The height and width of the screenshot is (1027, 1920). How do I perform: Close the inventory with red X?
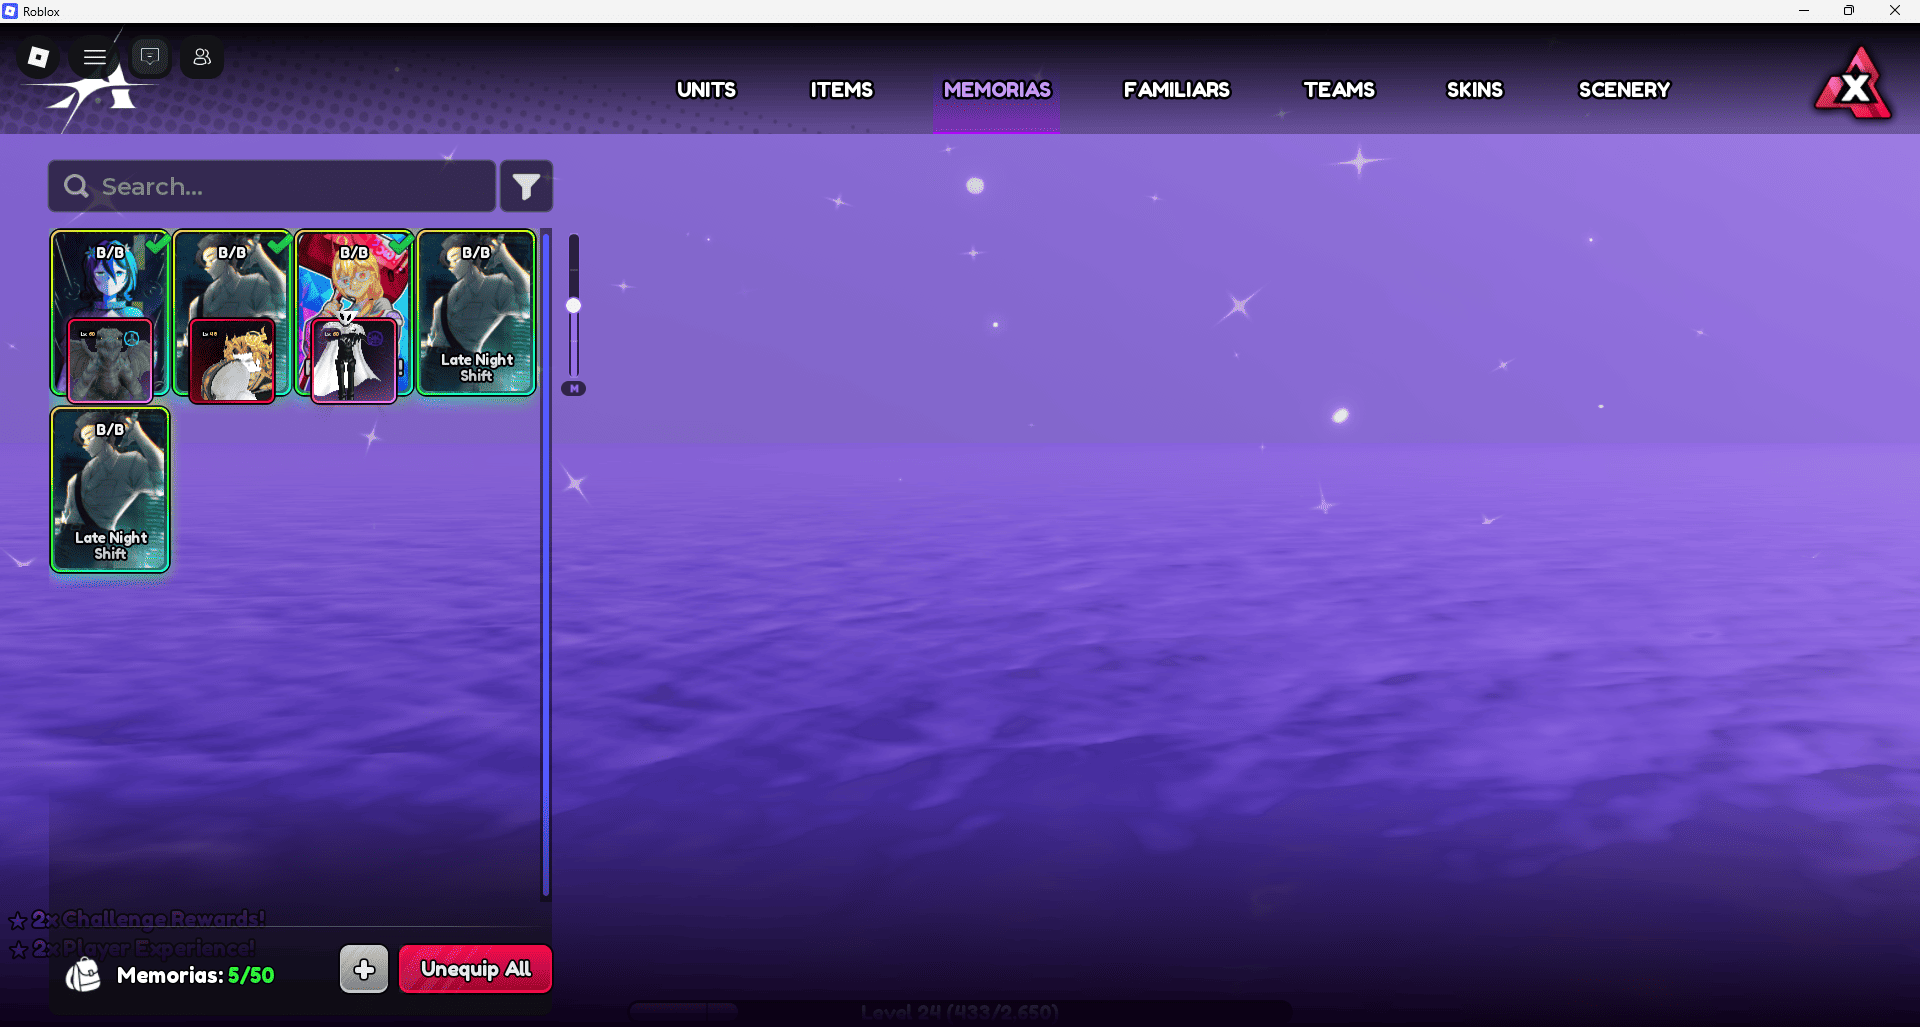pyautogui.click(x=1855, y=86)
